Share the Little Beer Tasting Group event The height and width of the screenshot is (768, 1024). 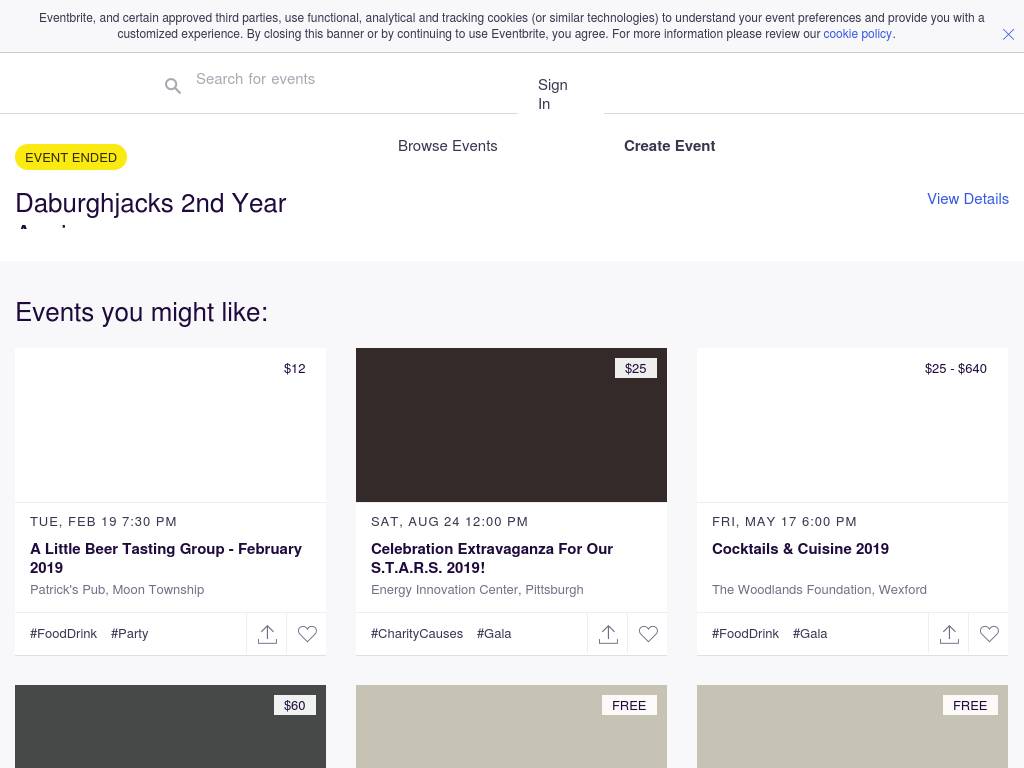click(267, 634)
